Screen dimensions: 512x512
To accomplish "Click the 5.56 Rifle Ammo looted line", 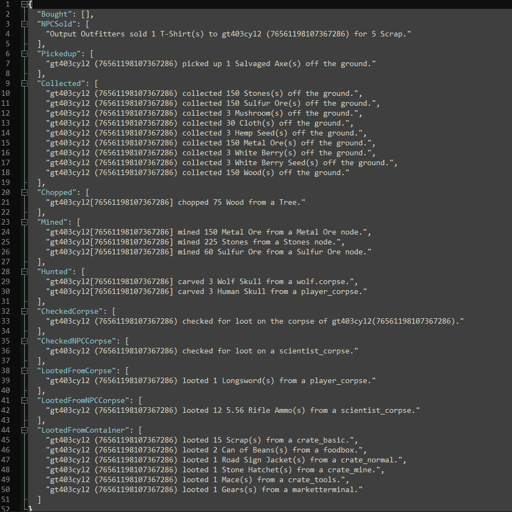I will tap(233, 410).
